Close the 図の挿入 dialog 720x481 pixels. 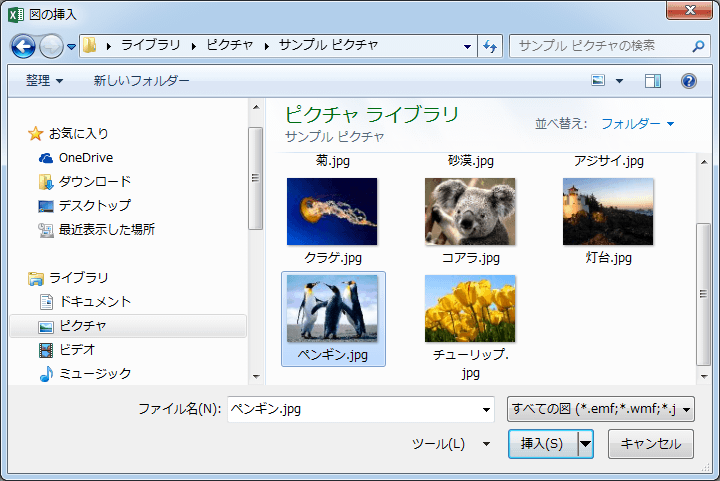(x=689, y=10)
